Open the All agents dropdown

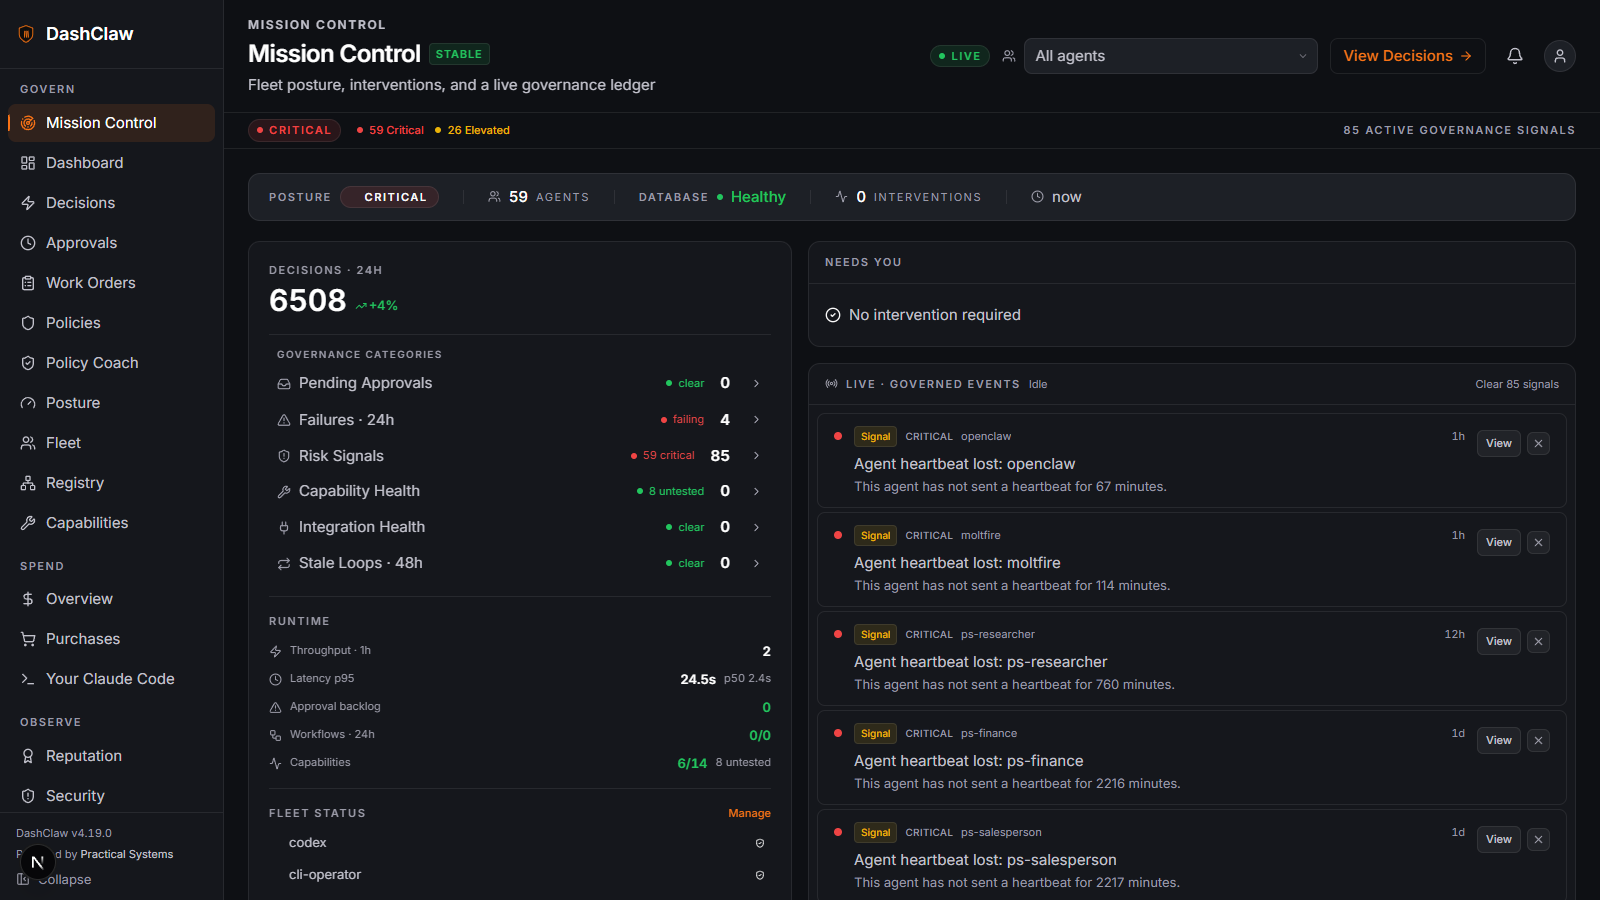click(x=1170, y=56)
